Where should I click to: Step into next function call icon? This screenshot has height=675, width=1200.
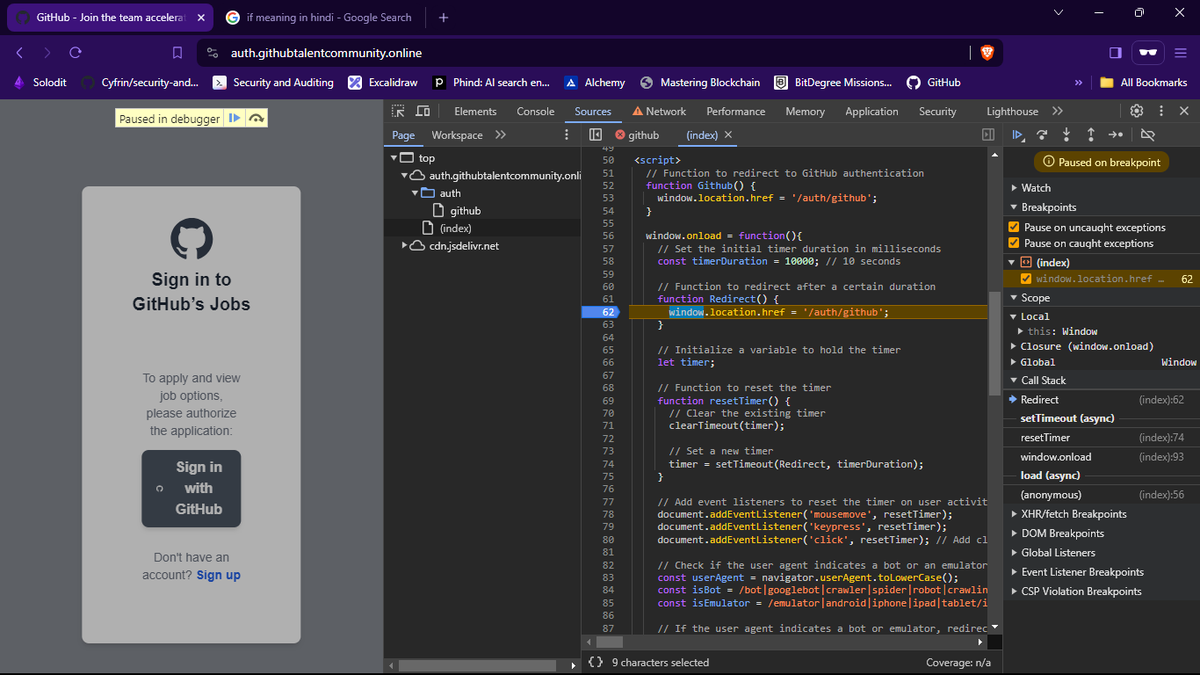[1066, 135]
